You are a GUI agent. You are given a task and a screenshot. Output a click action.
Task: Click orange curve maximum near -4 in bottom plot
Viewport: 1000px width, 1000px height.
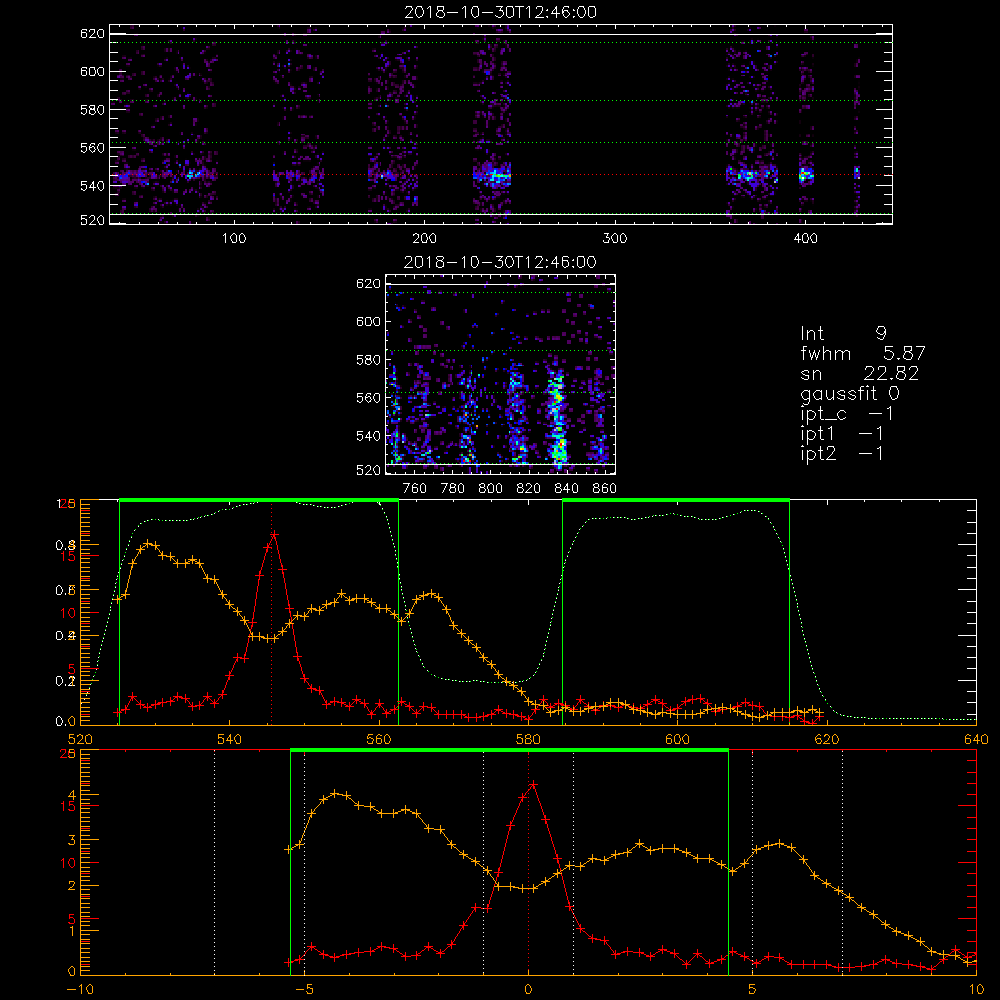(x=336, y=793)
